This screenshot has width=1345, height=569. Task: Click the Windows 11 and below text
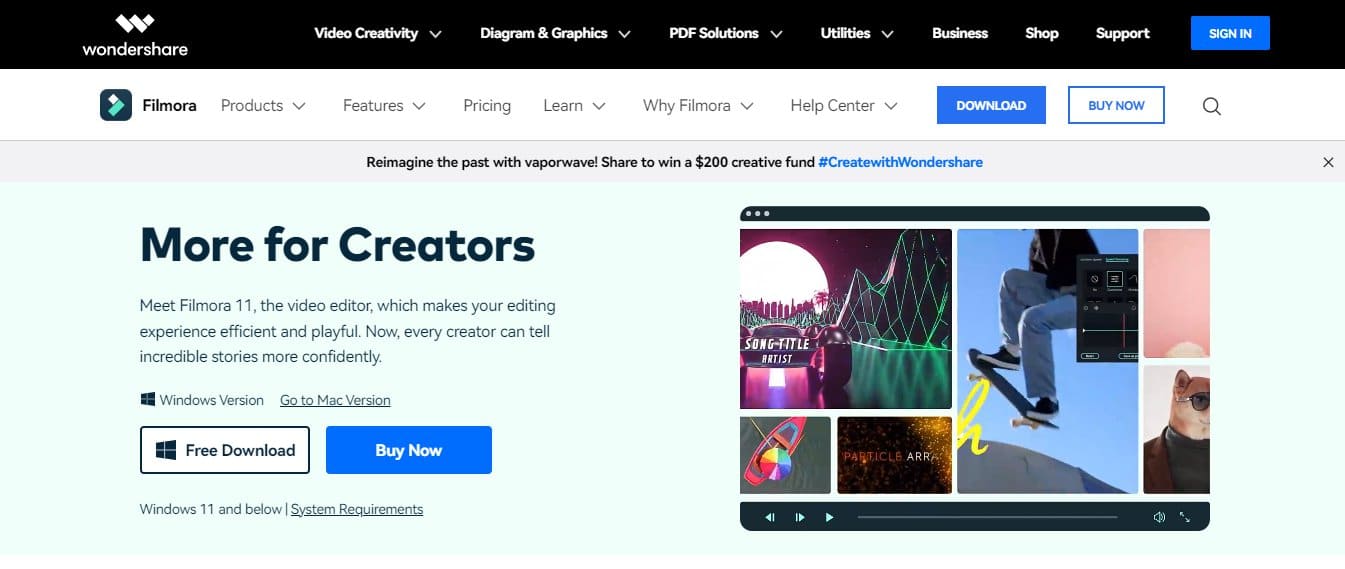(211, 509)
